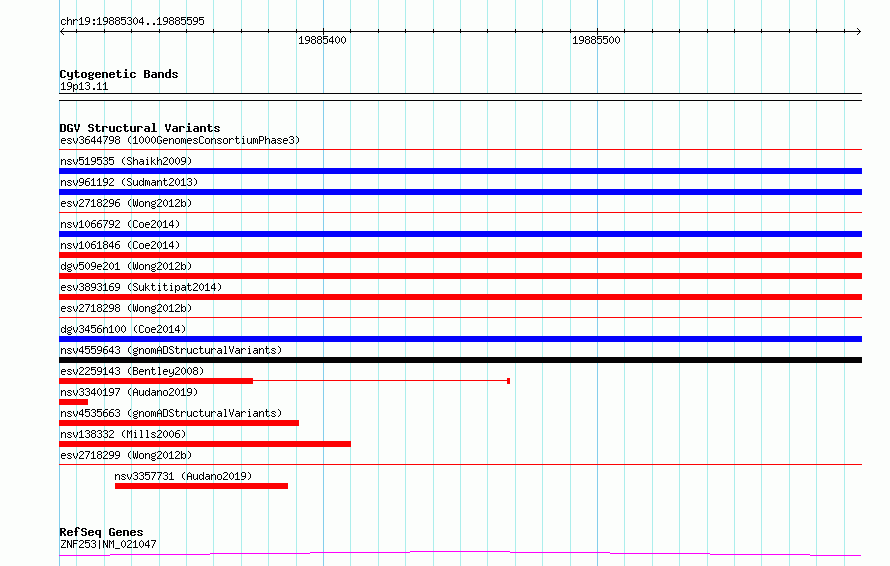
Task: Click the red bar under nsv3357731
Action: click(x=201, y=486)
